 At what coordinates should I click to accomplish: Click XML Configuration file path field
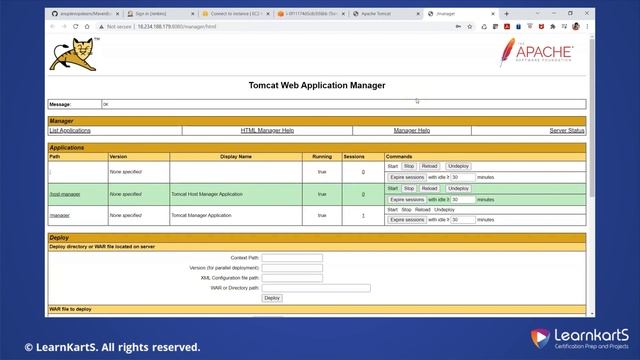tap(292, 278)
